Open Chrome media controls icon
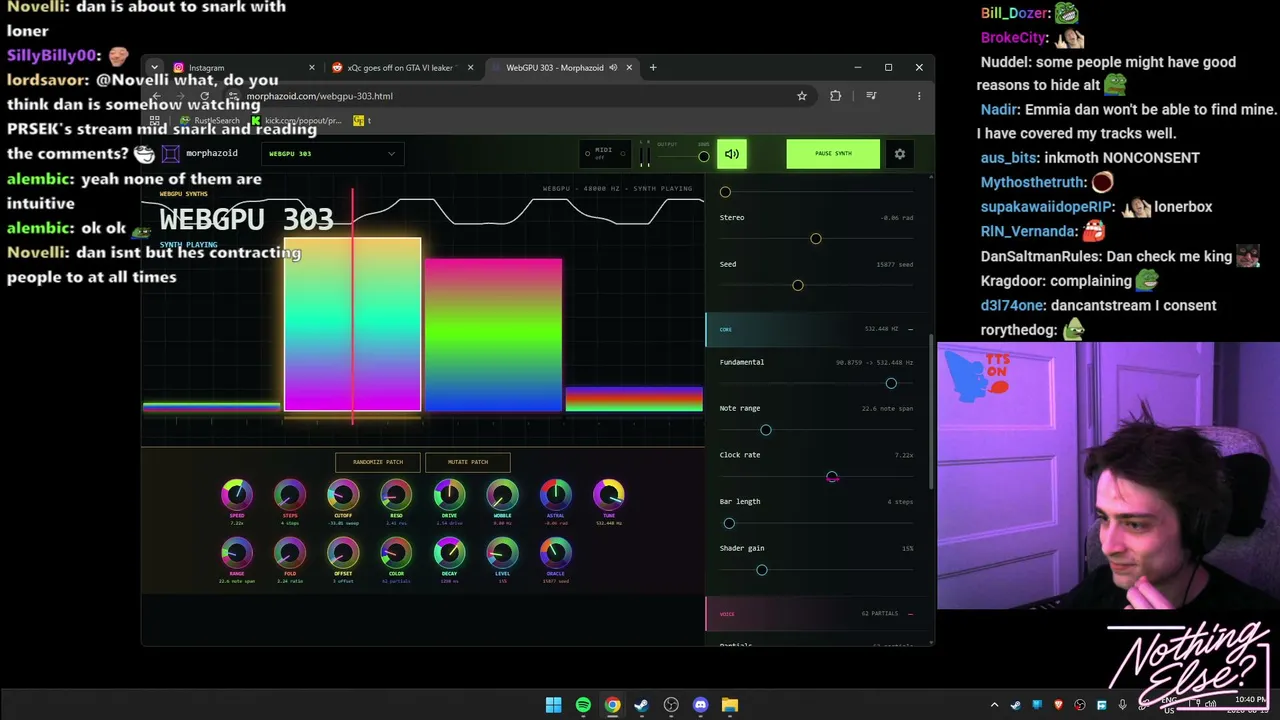Screen dimensions: 1280x720 (x=871, y=96)
